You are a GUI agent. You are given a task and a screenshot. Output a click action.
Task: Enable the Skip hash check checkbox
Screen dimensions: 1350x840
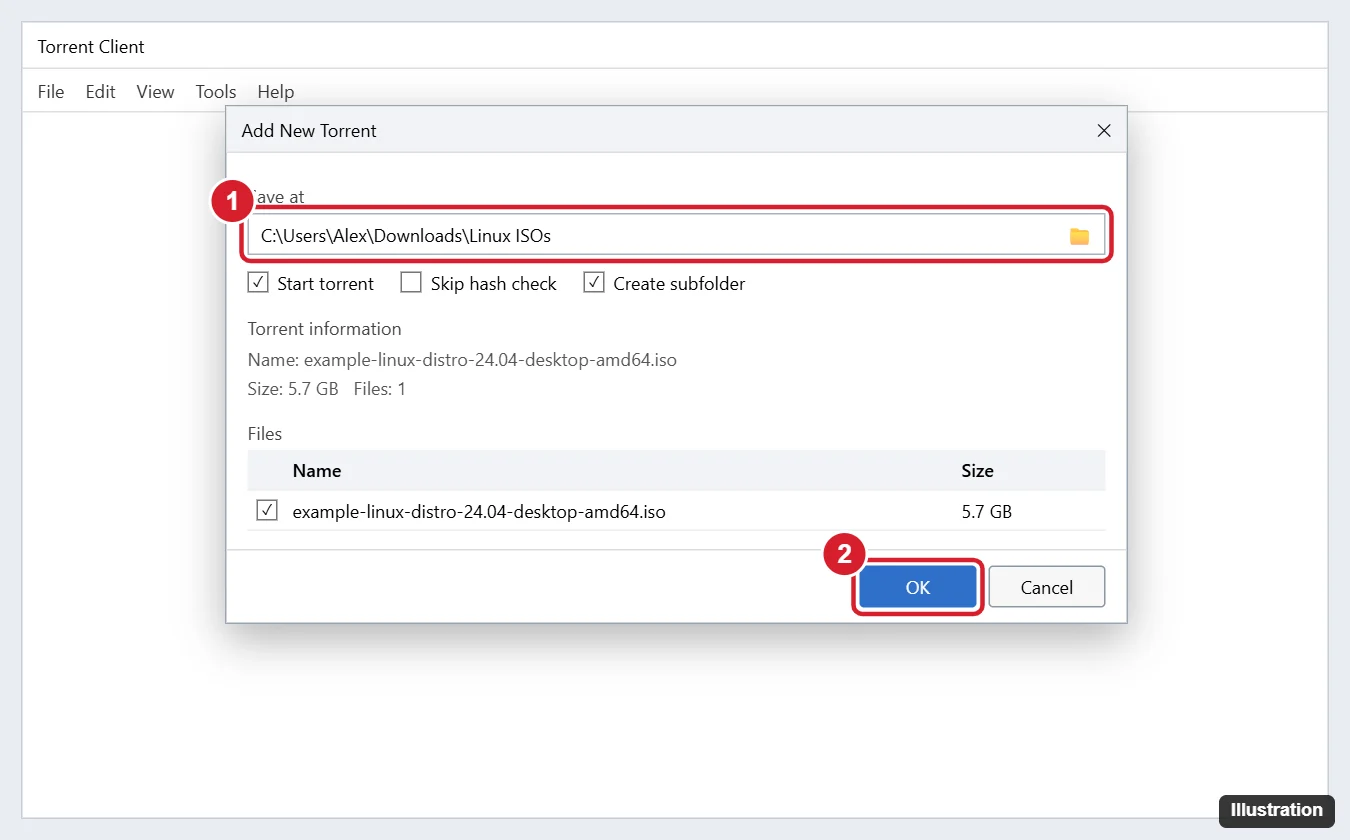point(411,283)
